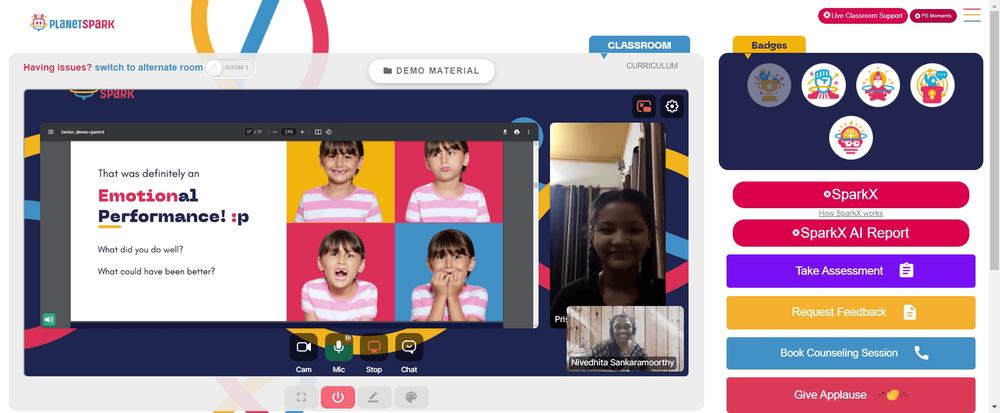Click the red power leave button
The height and width of the screenshot is (413, 1000).
[x=338, y=397]
